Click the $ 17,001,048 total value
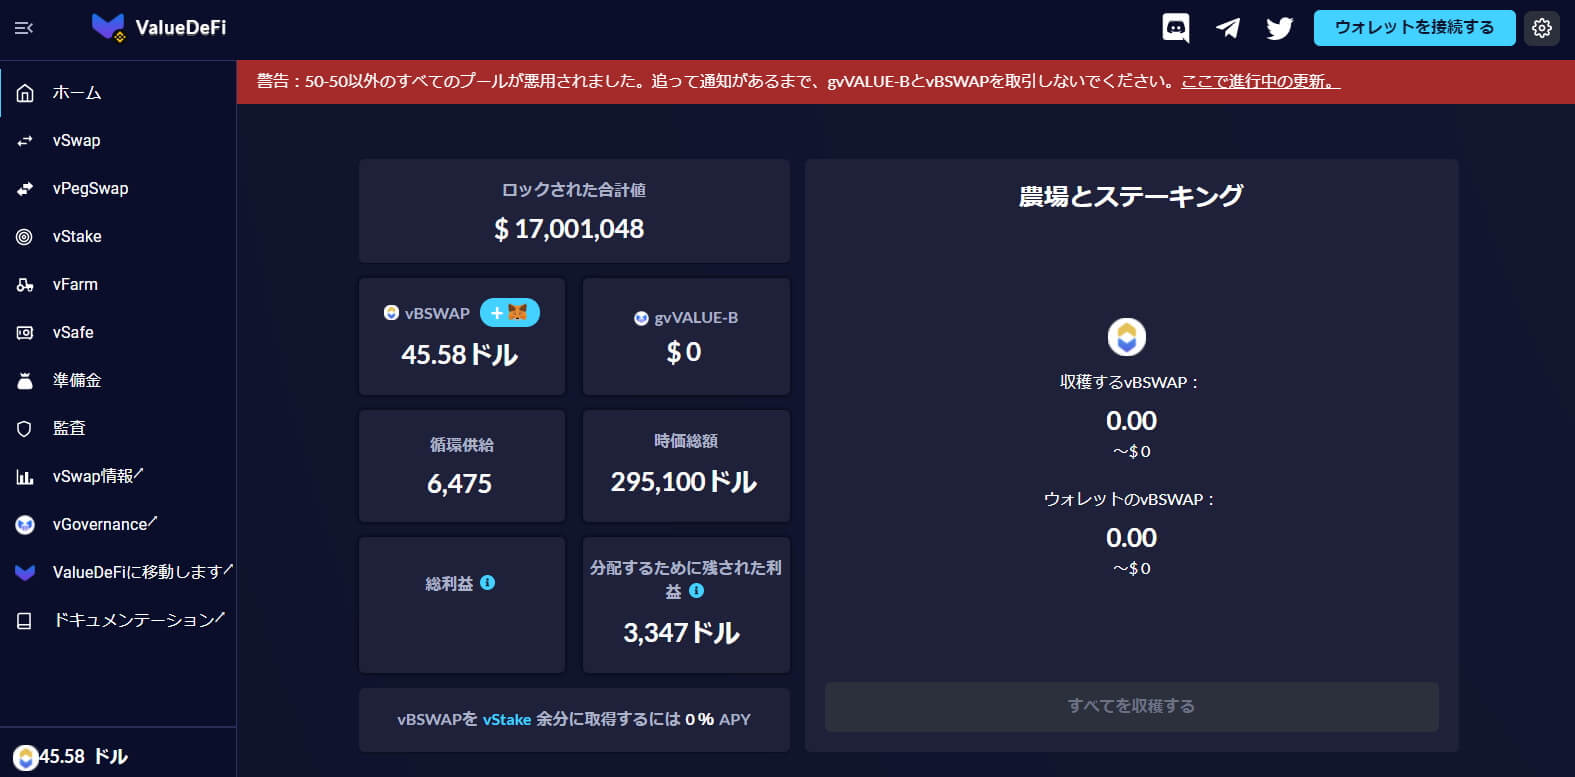This screenshot has height=777, width=1575. (569, 229)
